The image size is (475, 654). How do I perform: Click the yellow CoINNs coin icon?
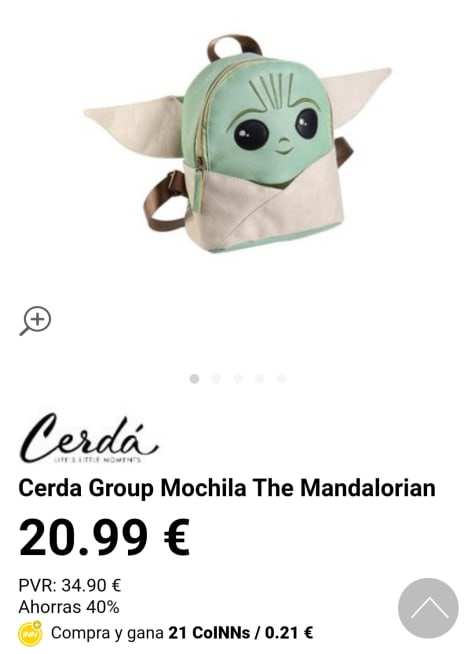click(x=30, y=633)
